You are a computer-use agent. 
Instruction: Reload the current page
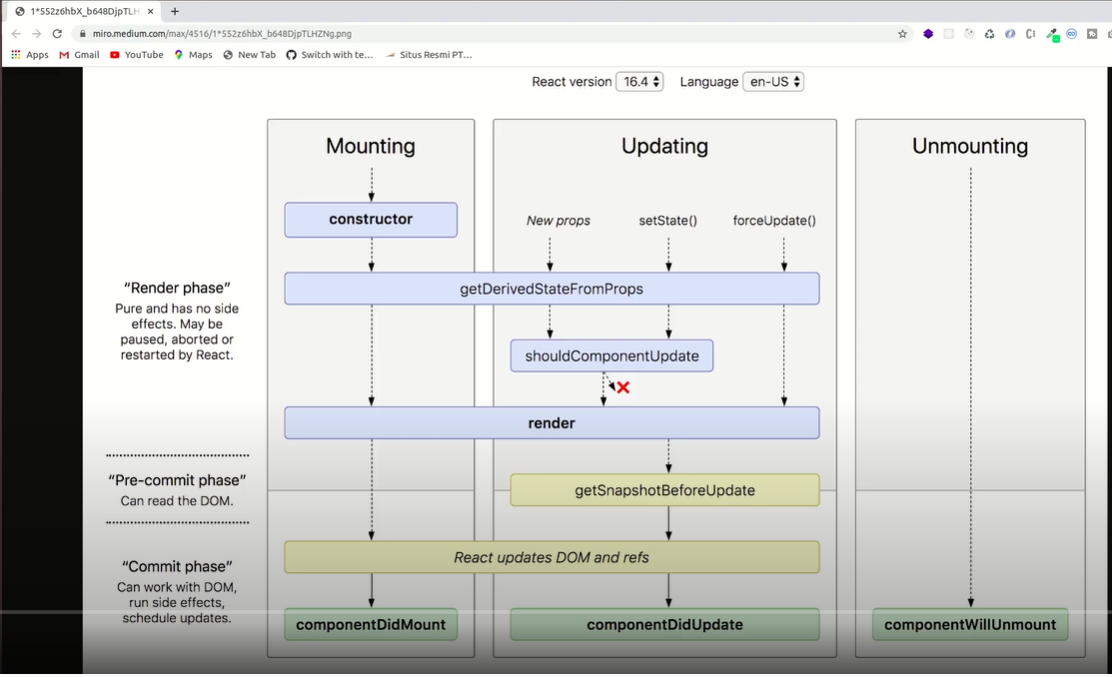tap(59, 33)
